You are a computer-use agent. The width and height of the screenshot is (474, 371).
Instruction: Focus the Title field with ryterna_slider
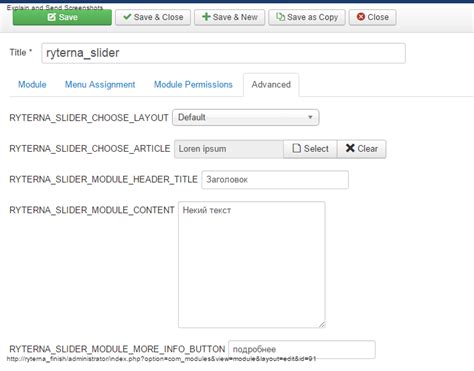tap(223, 53)
